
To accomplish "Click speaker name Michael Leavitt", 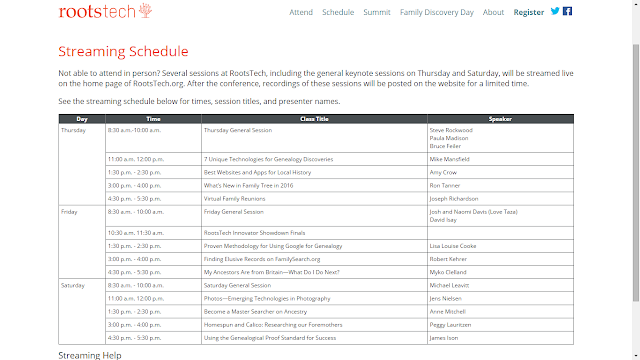I will (449, 285).
